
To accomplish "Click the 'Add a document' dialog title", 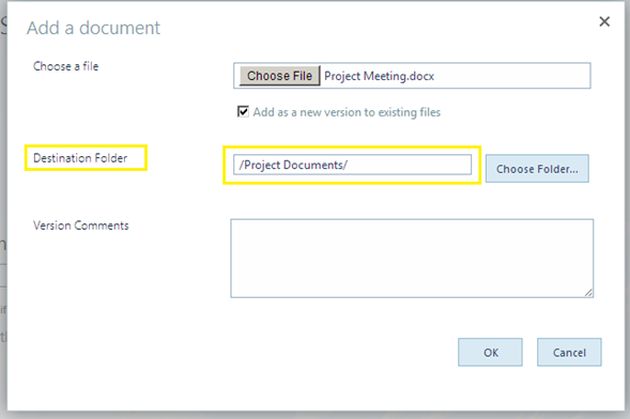I will 94,27.
